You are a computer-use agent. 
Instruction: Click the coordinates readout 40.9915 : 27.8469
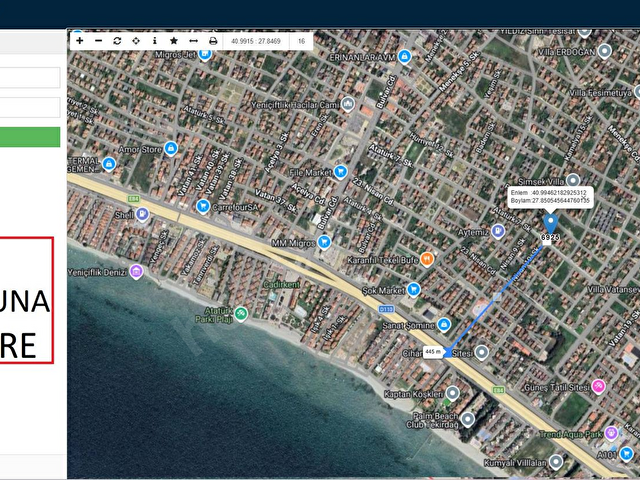(256, 41)
